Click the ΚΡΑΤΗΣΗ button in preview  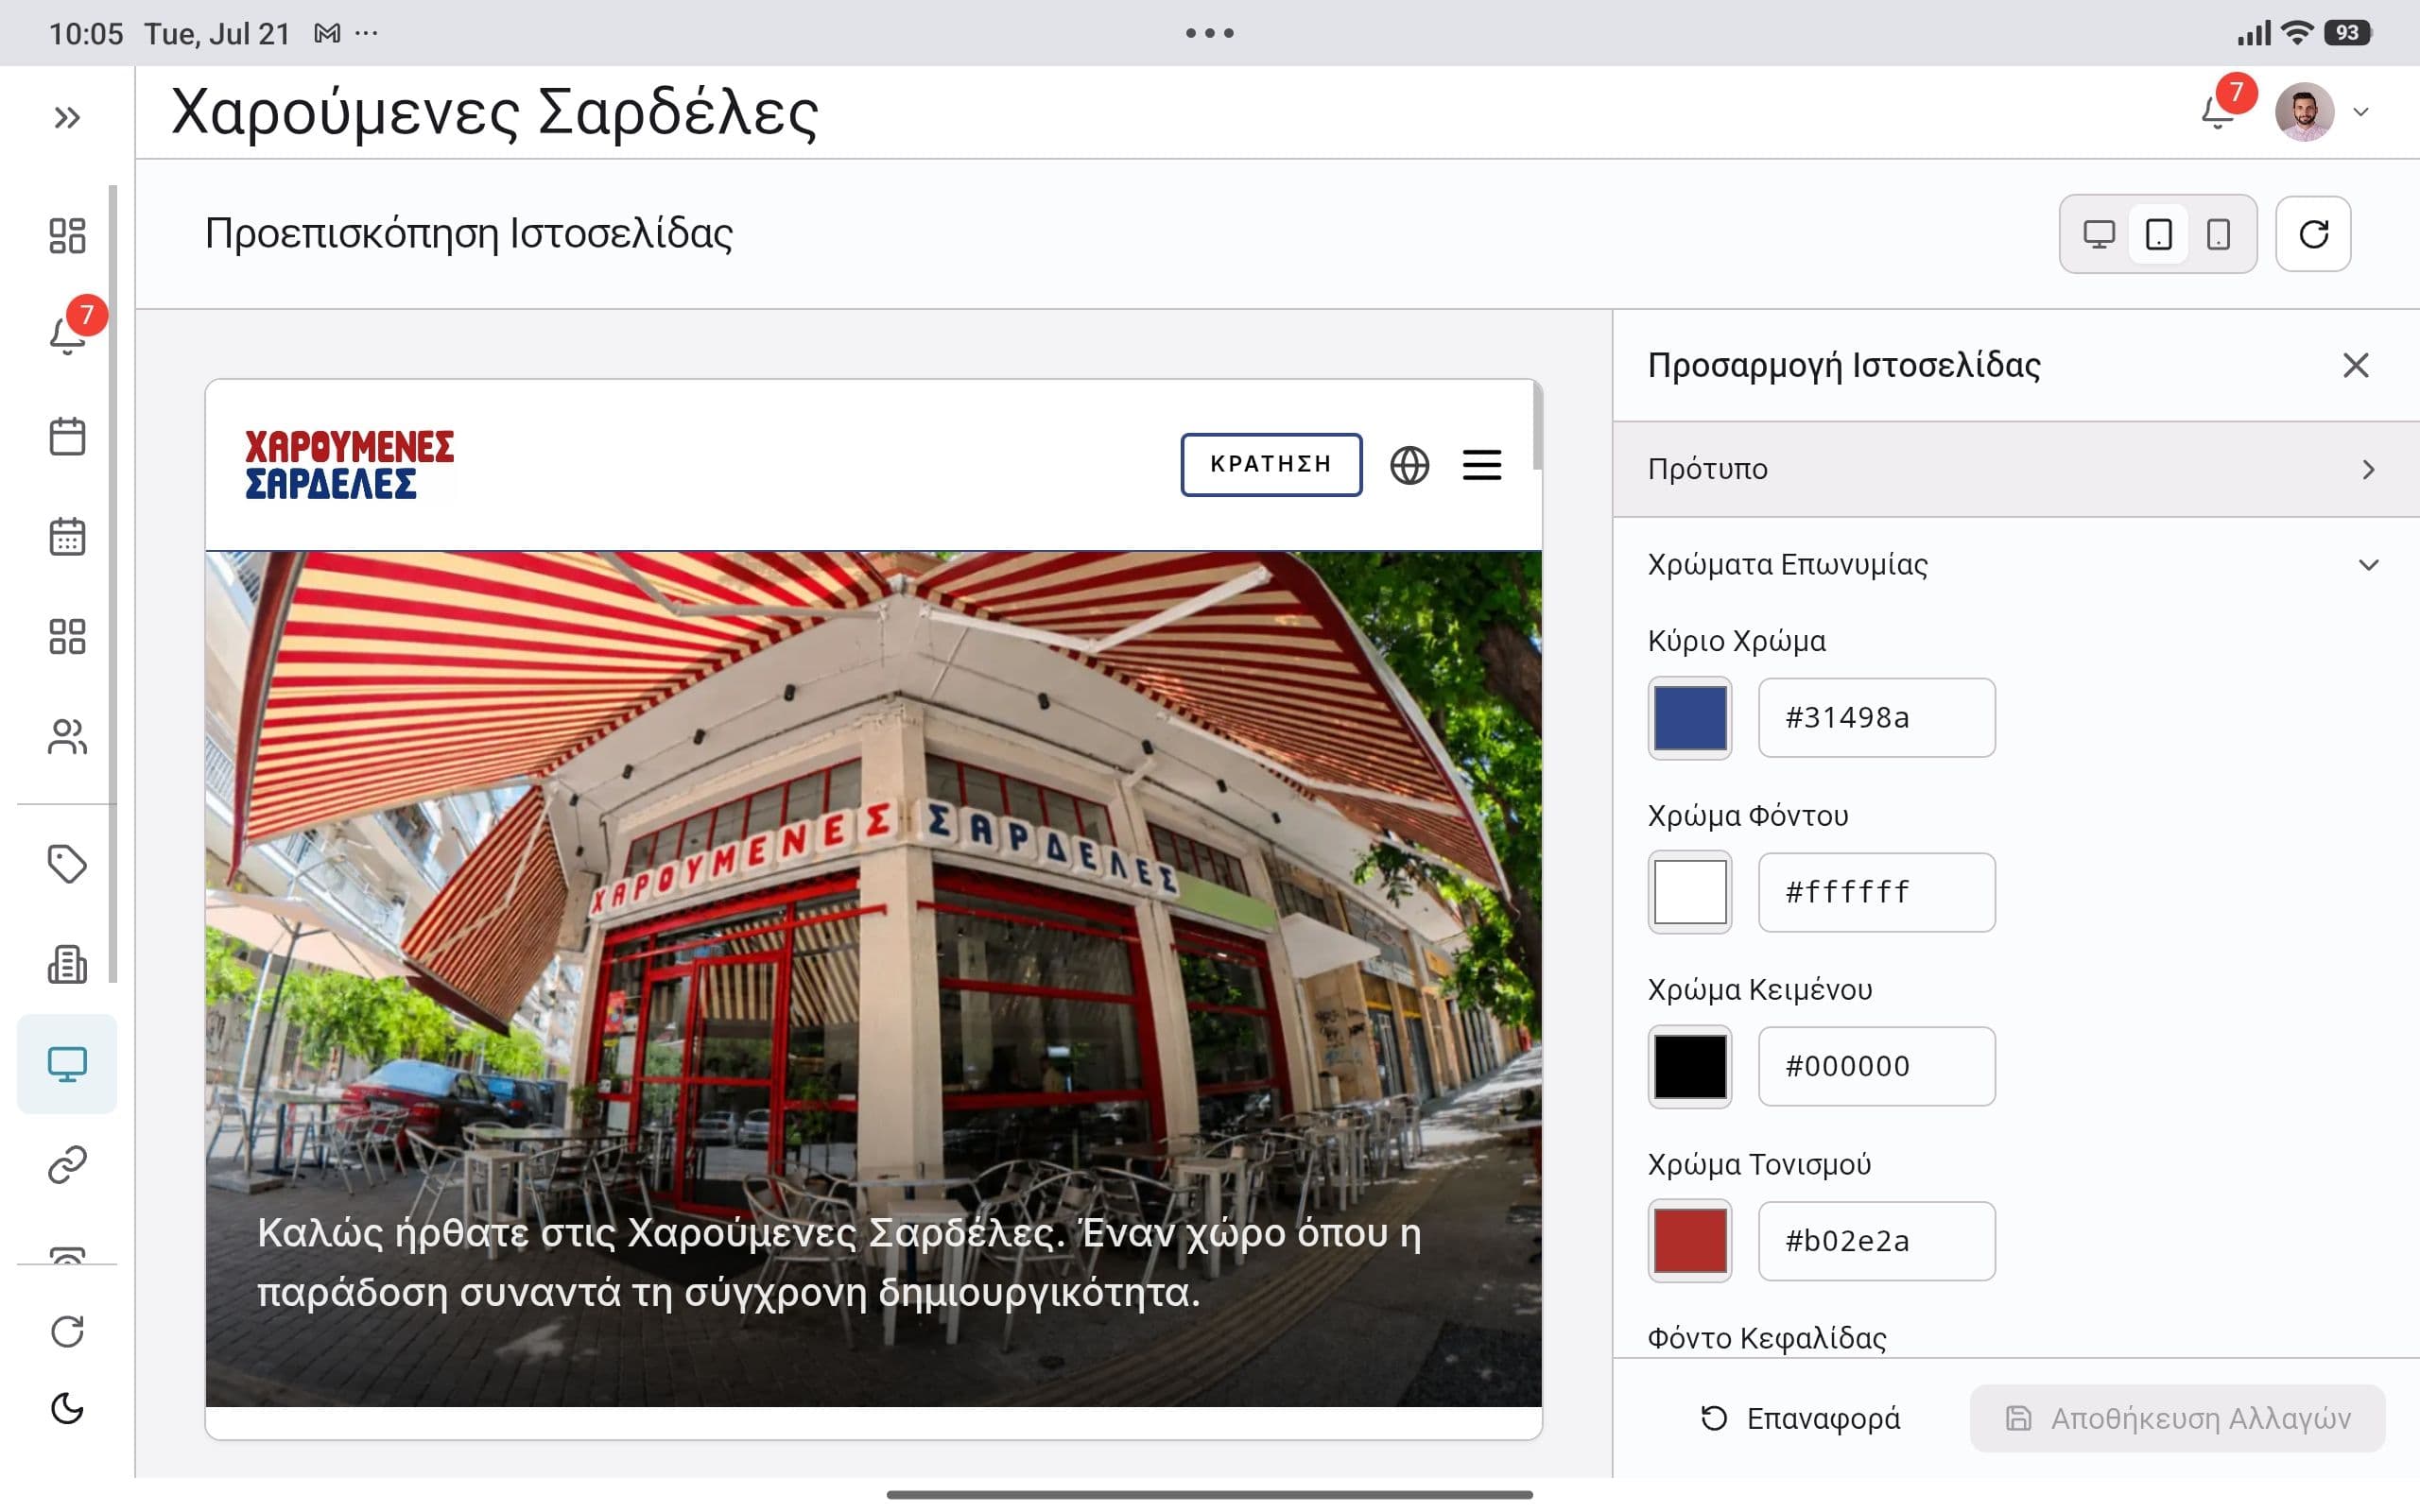tap(1271, 464)
